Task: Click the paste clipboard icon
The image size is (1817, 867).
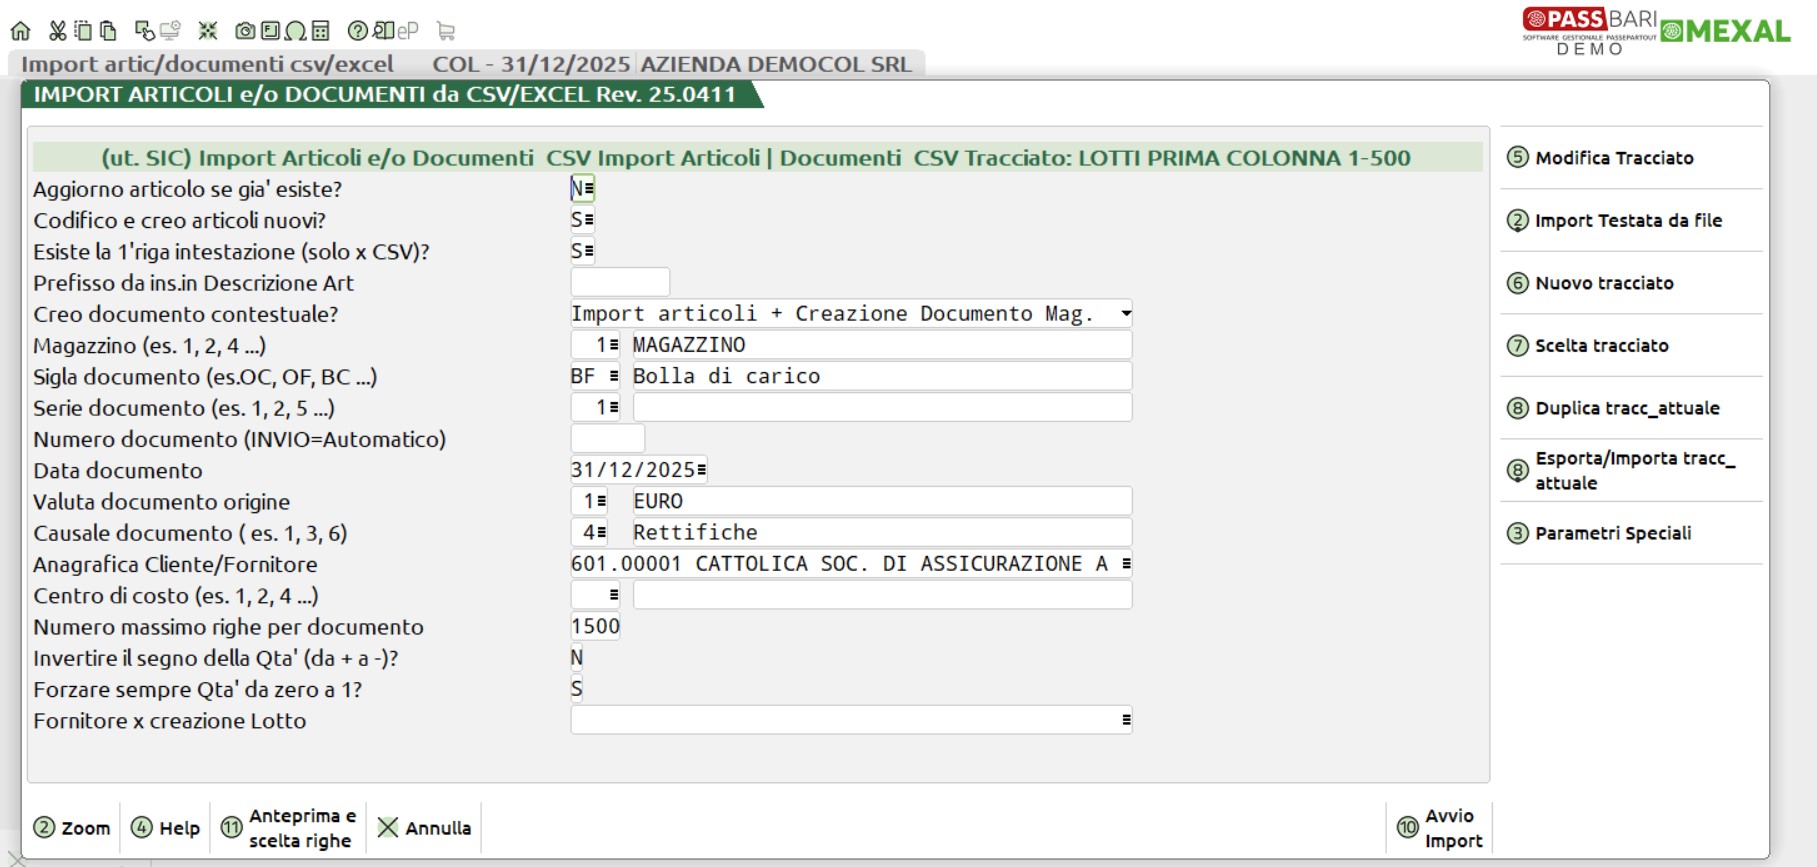Action: click(108, 31)
